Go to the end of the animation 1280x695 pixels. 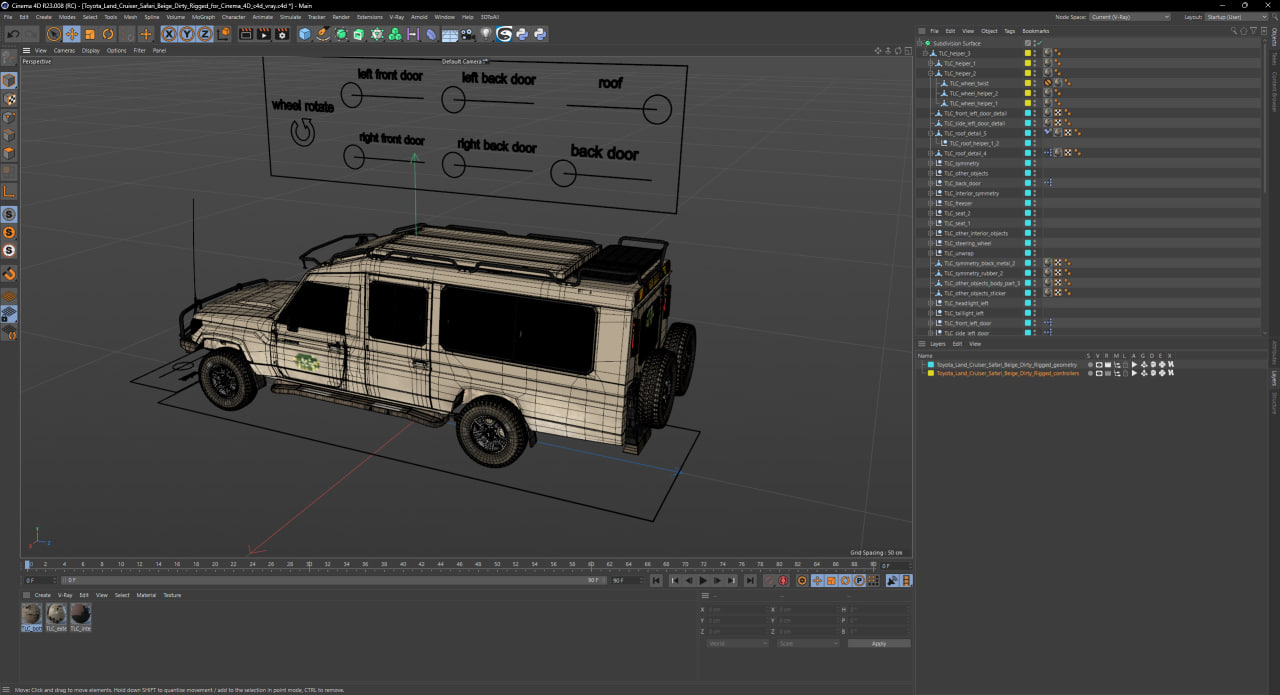[750, 580]
